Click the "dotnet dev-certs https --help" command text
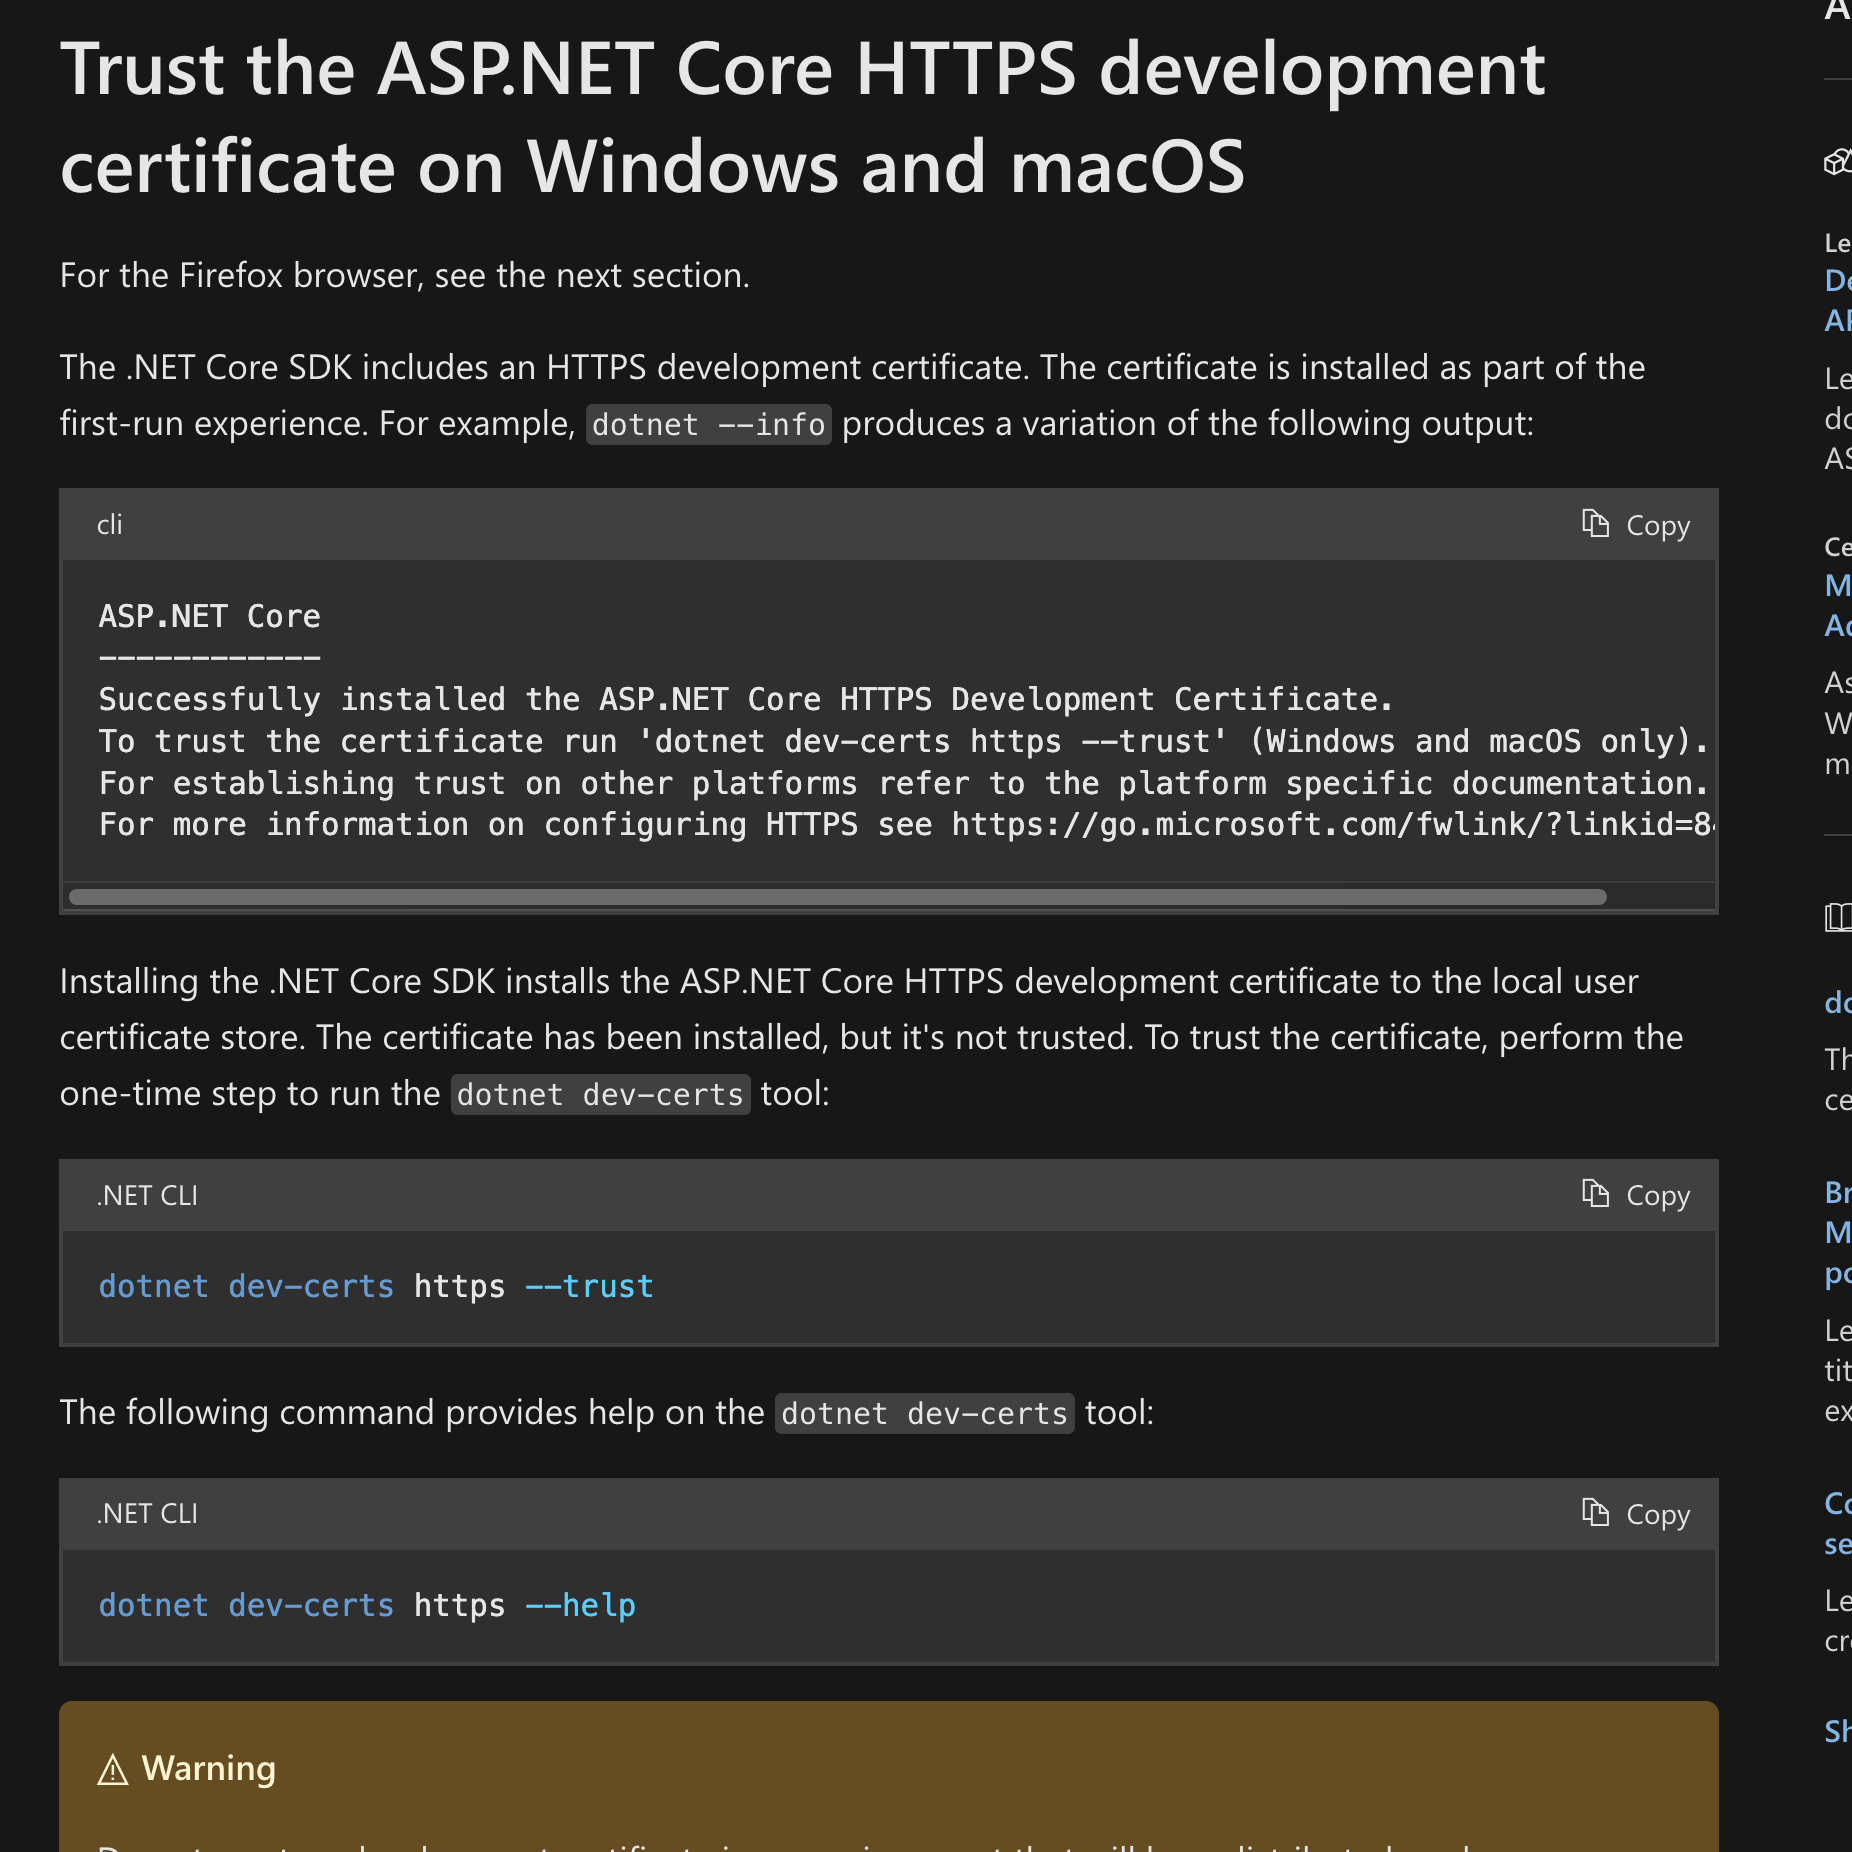Viewport: 1852px width, 1852px height. [x=367, y=1605]
